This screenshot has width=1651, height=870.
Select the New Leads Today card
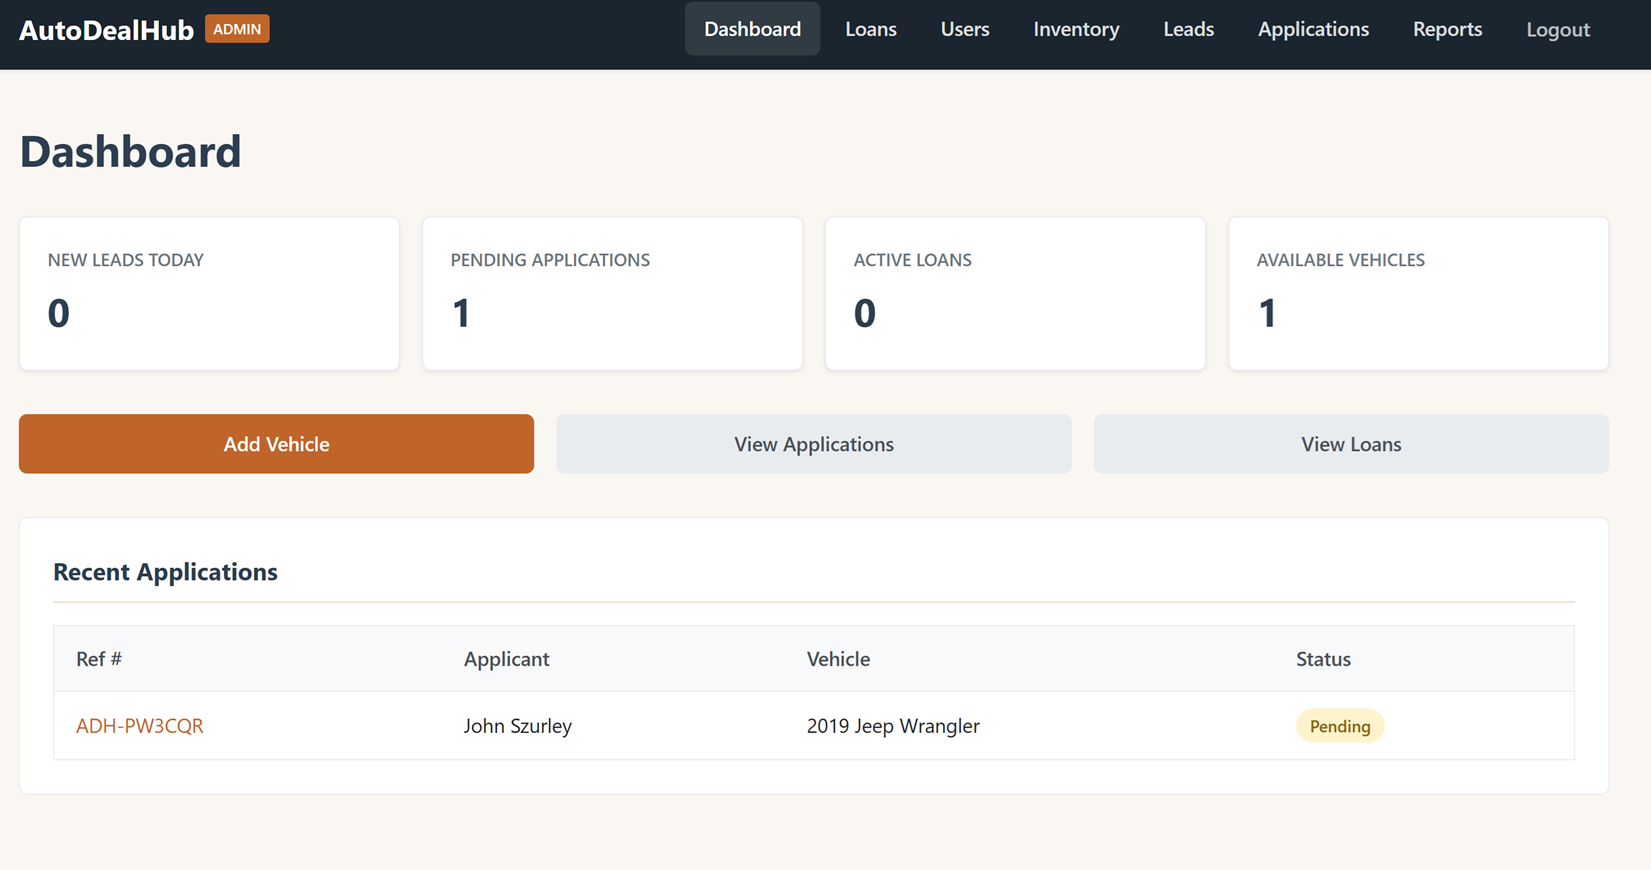pos(209,294)
